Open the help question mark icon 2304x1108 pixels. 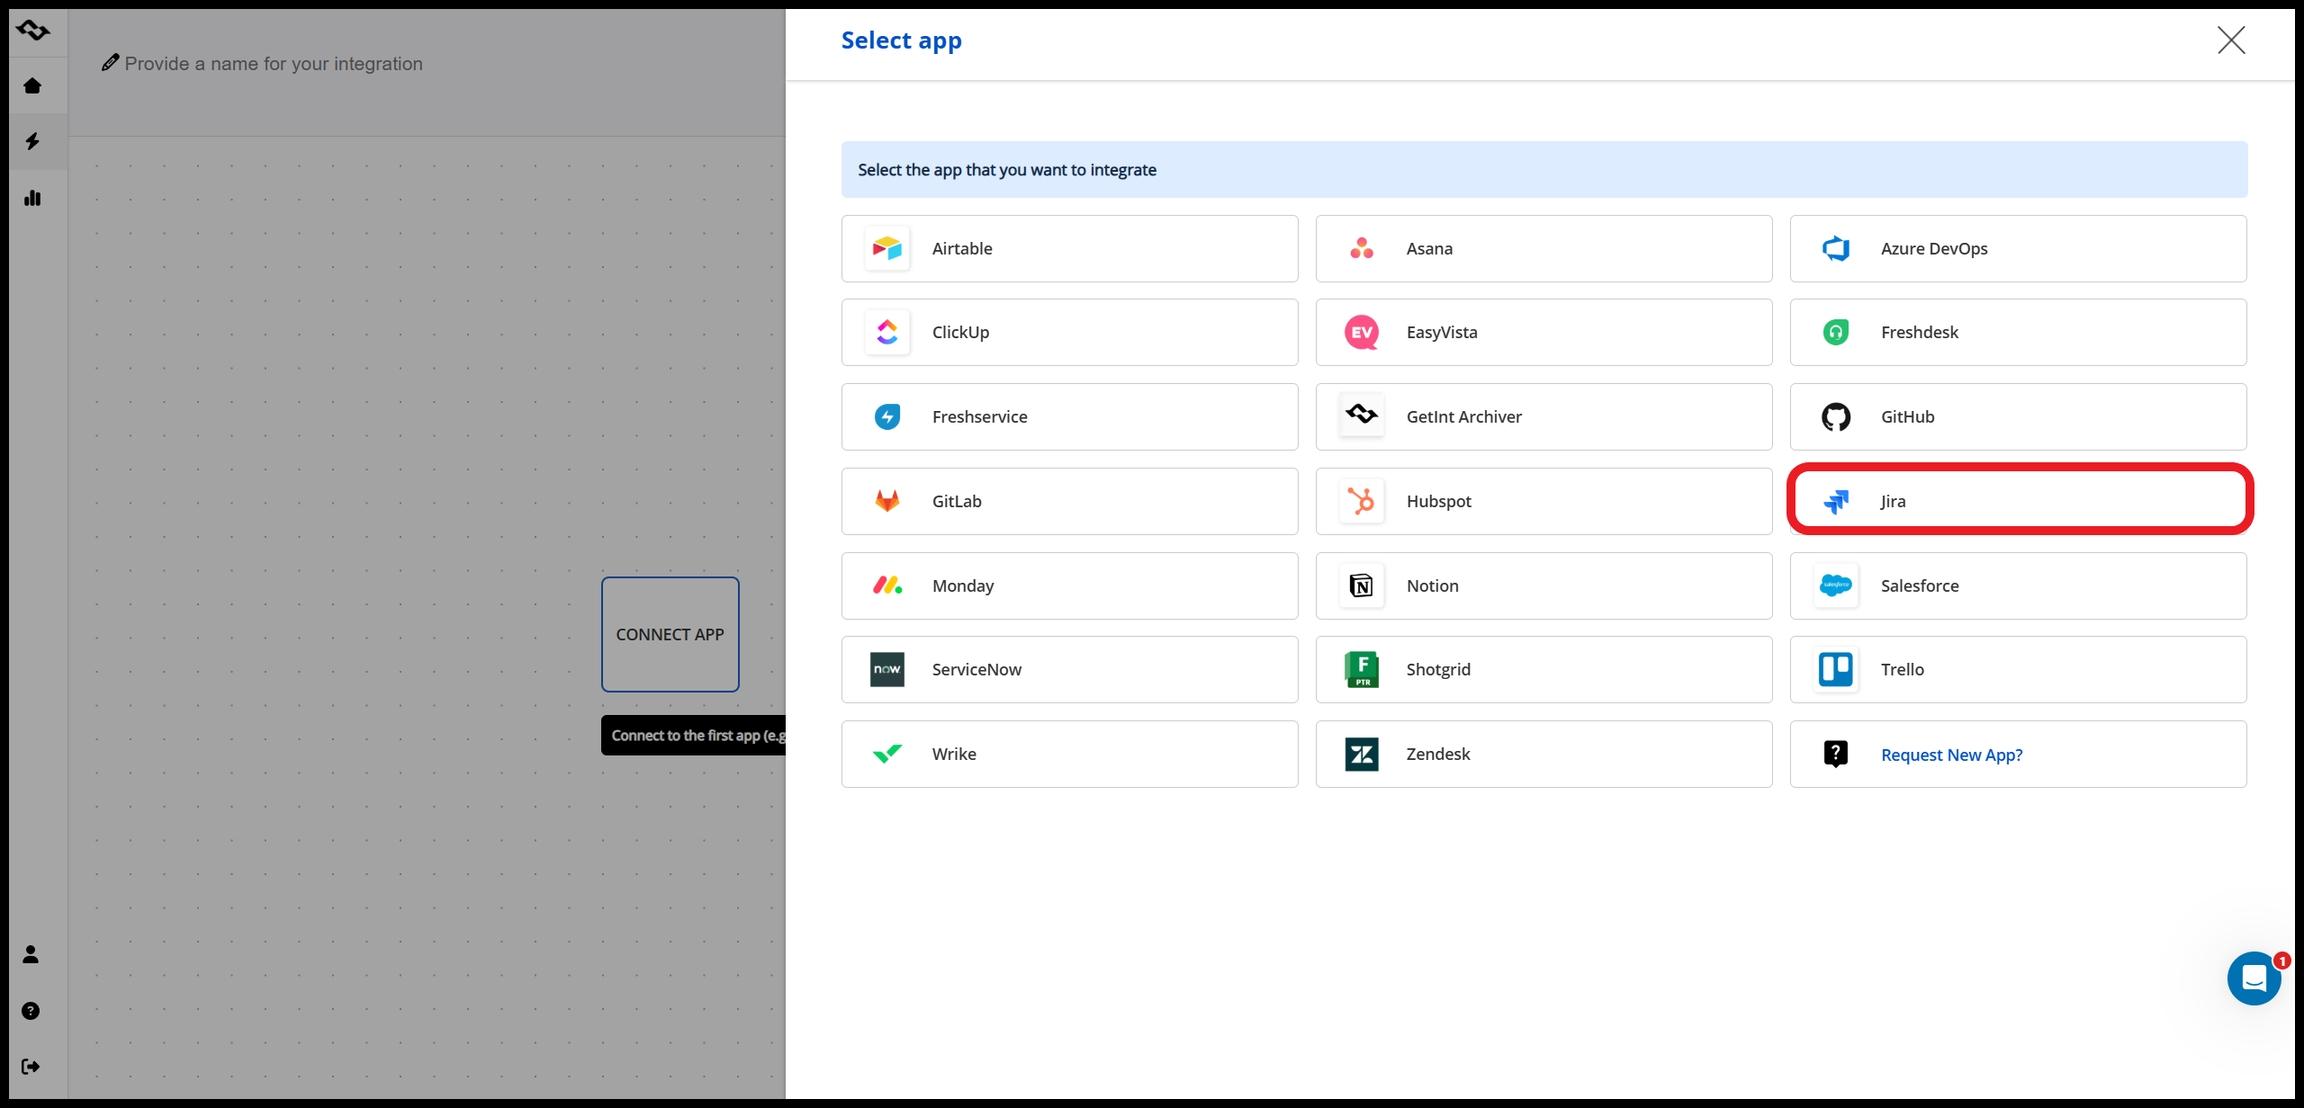pyautogui.click(x=31, y=1011)
